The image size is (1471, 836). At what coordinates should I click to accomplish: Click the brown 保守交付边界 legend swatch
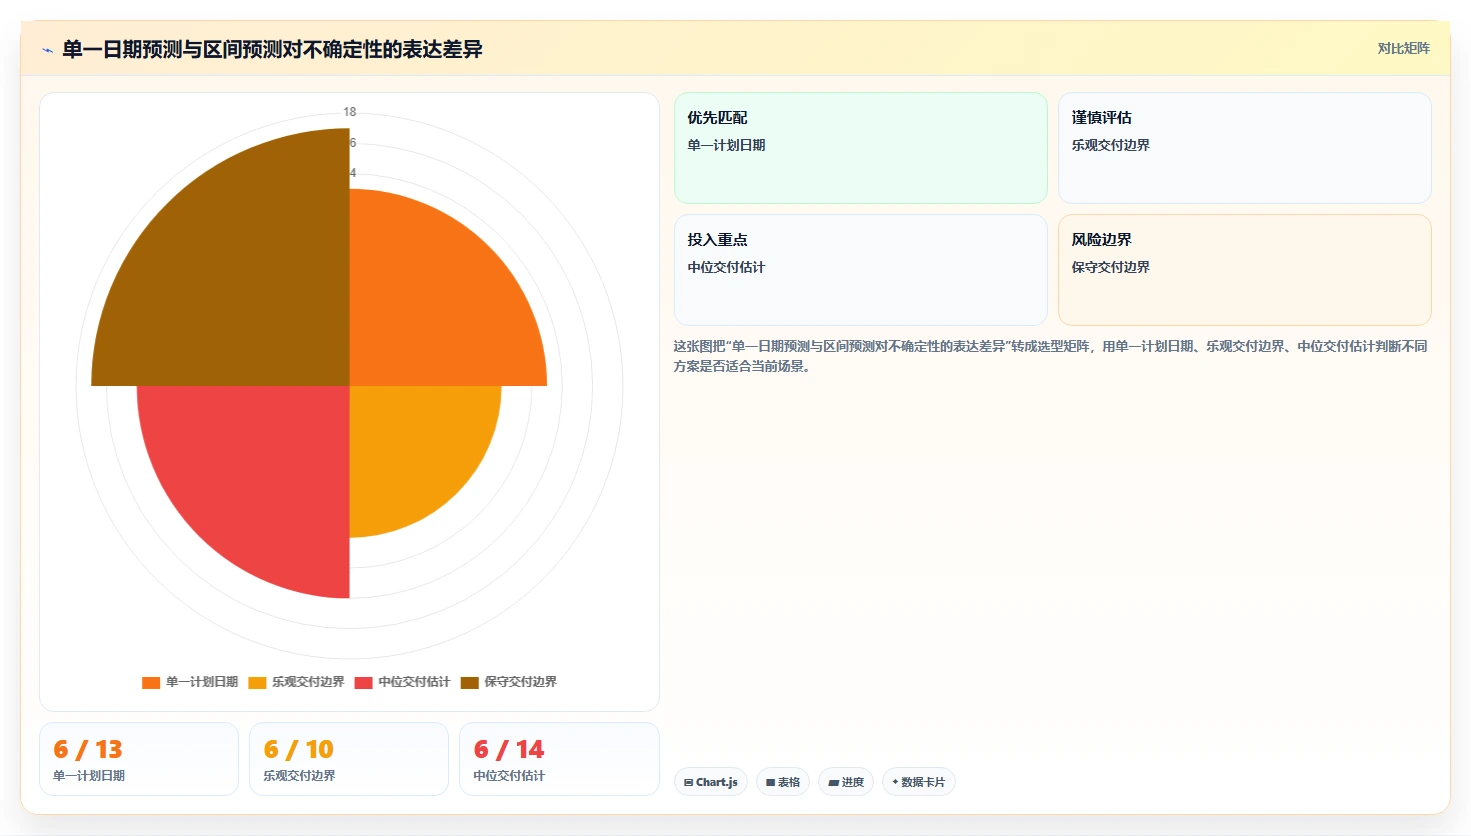tap(469, 682)
